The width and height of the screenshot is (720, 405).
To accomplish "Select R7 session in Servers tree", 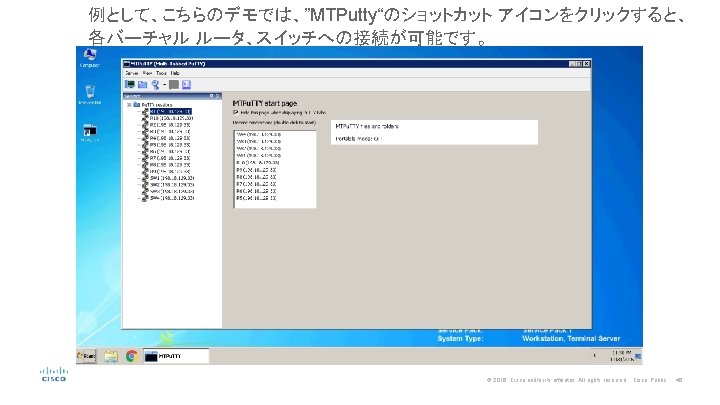I will (170, 158).
